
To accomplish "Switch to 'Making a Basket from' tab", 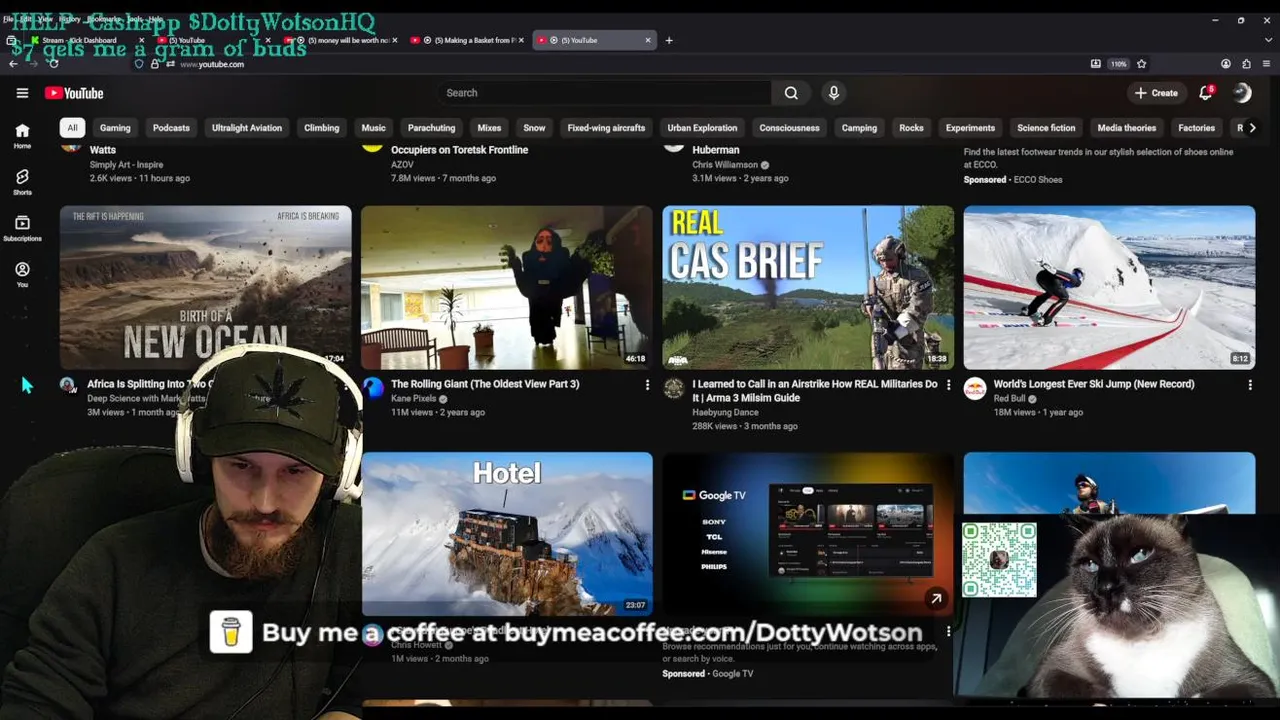I will [x=468, y=40].
